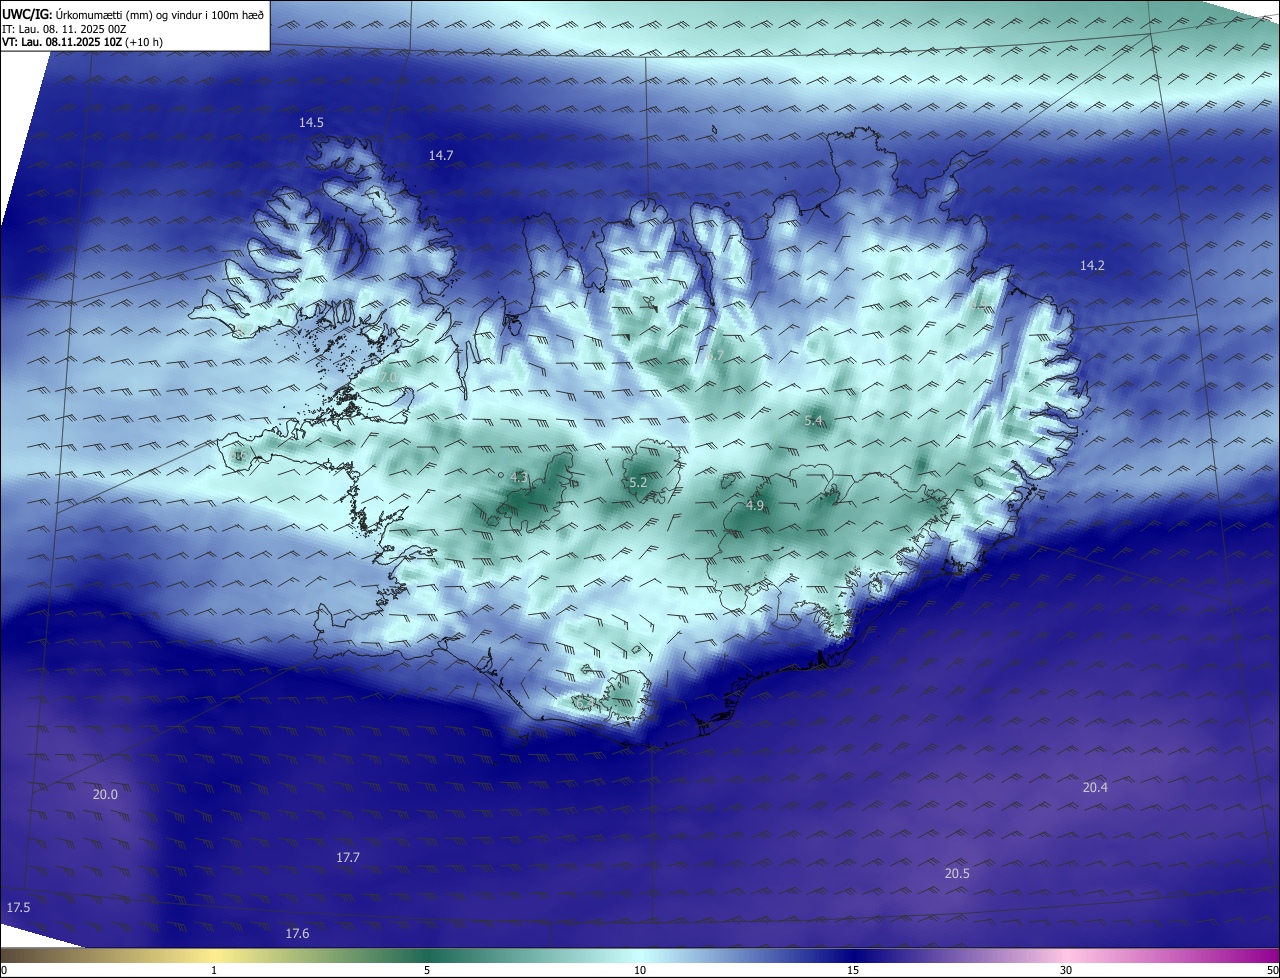Image resolution: width=1280 pixels, height=978 pixels.
Task: Click the color scale tick label '5'
Action: 427,970
